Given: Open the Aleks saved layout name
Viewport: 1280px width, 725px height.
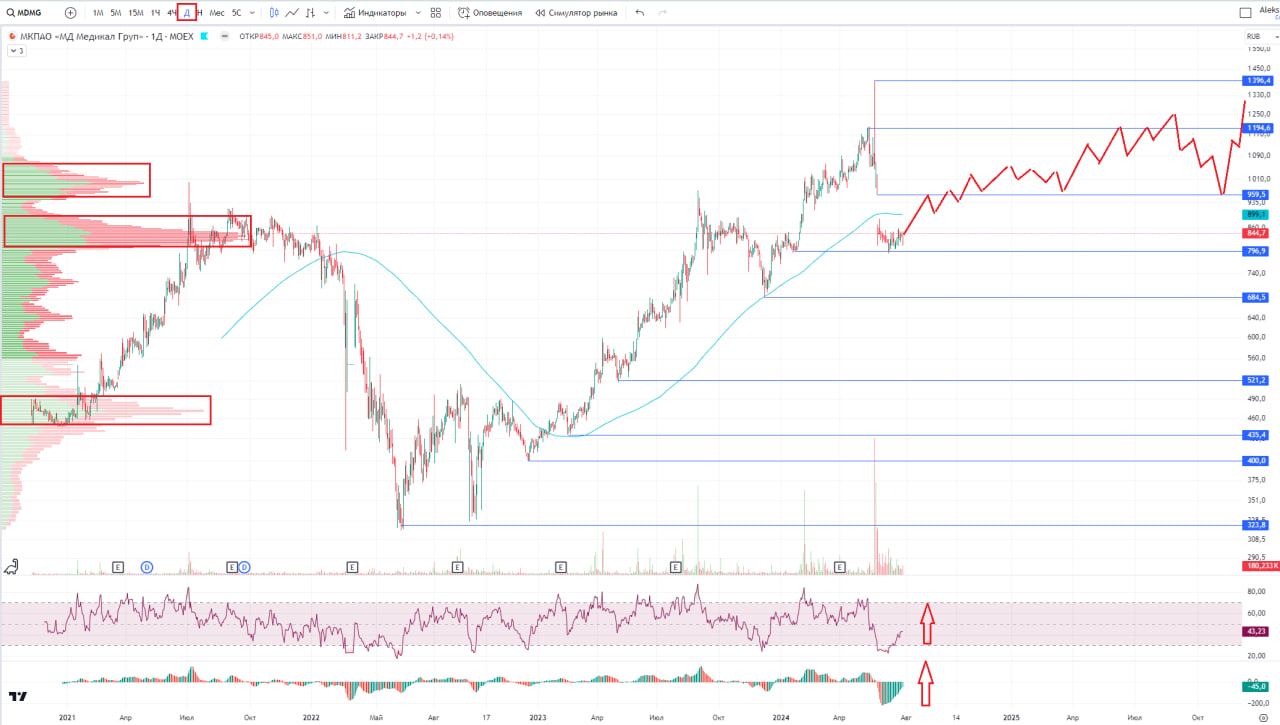Looking at the screenshot, I should point(1268,10).
